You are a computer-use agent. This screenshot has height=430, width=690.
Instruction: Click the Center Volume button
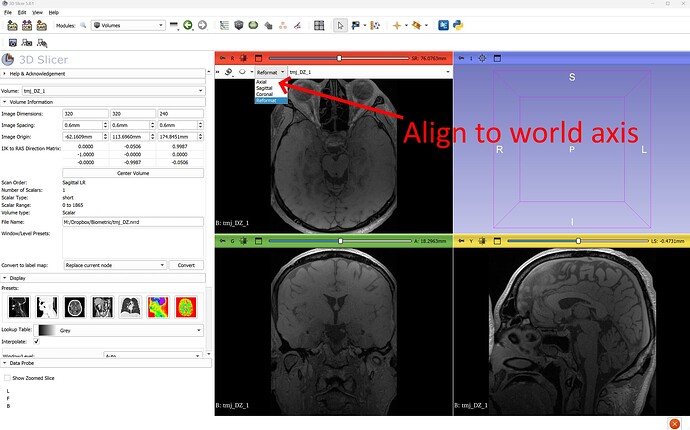point(133,173)
